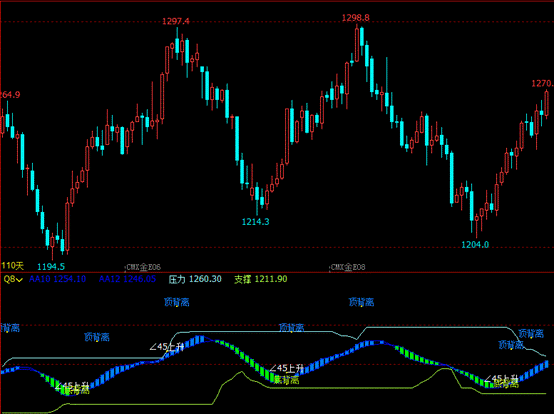Click the leftmost 底背离 signal in indicator
554x414 pixels.
point(77,390)
